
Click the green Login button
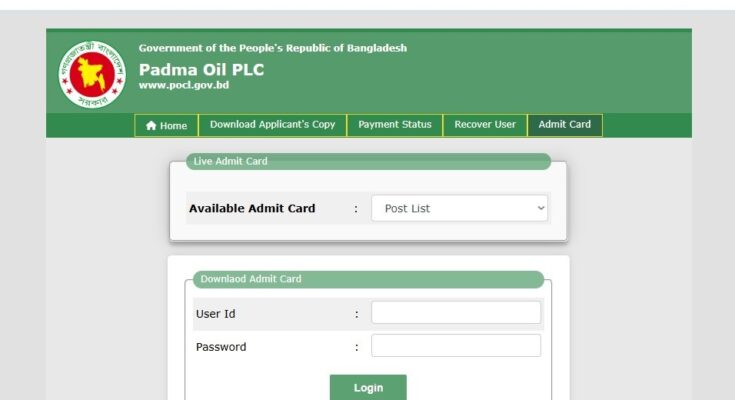pos(368,387)
